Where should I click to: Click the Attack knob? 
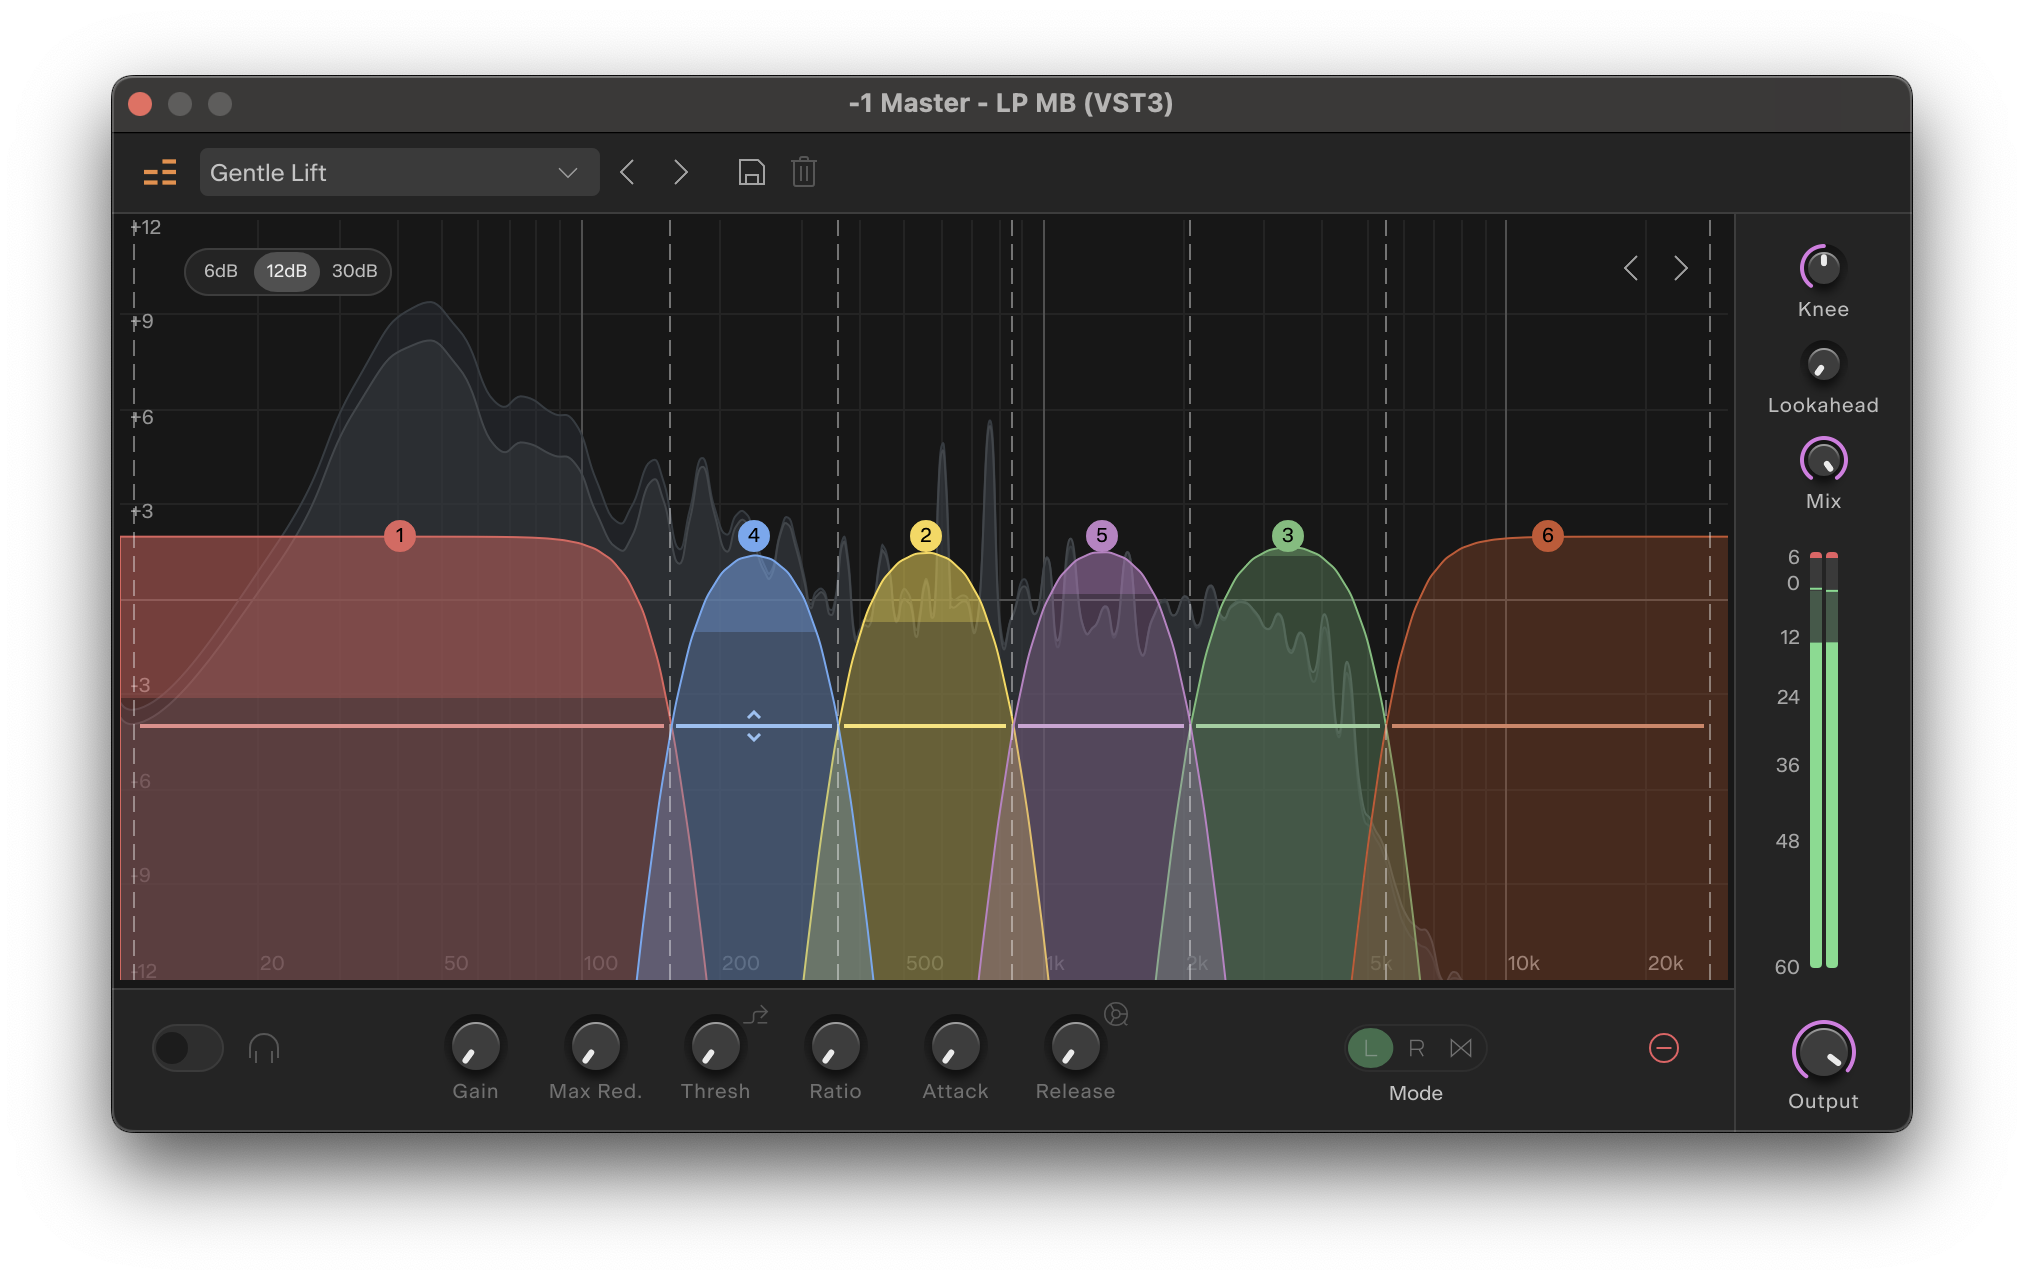pos(955,1046)
